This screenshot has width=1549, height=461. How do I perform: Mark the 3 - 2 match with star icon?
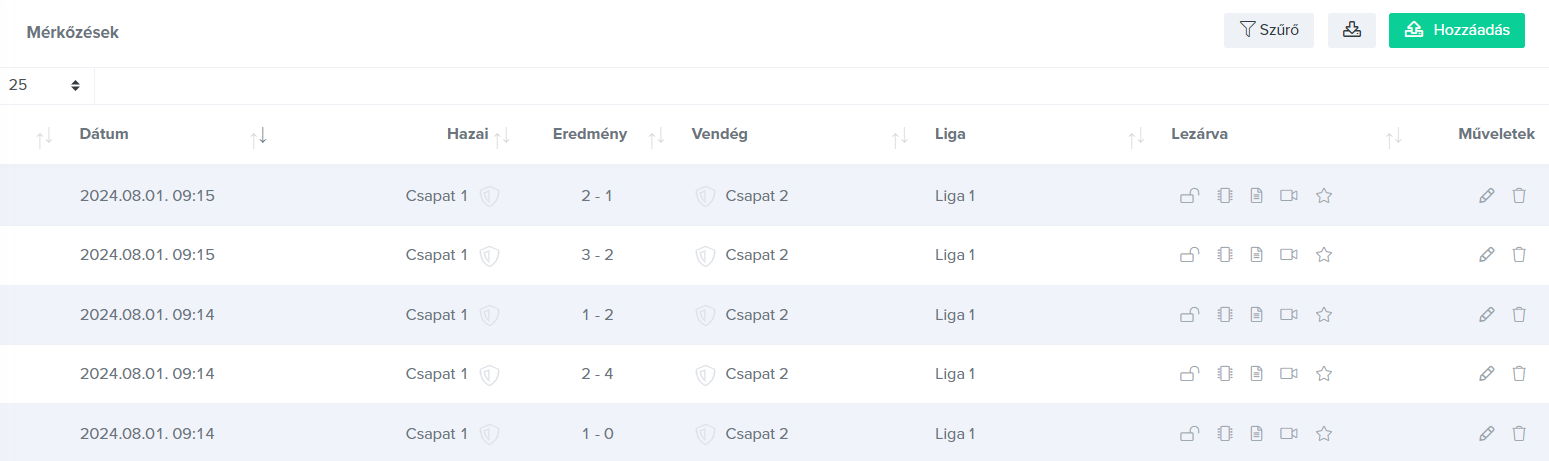[1324, 255]
